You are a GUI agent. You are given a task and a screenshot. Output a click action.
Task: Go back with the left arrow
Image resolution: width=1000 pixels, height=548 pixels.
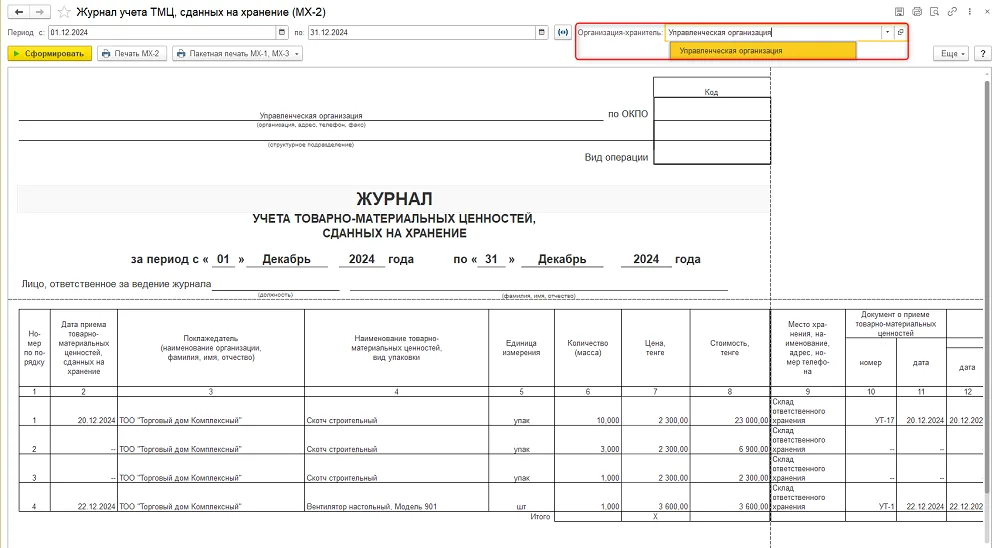19,11
